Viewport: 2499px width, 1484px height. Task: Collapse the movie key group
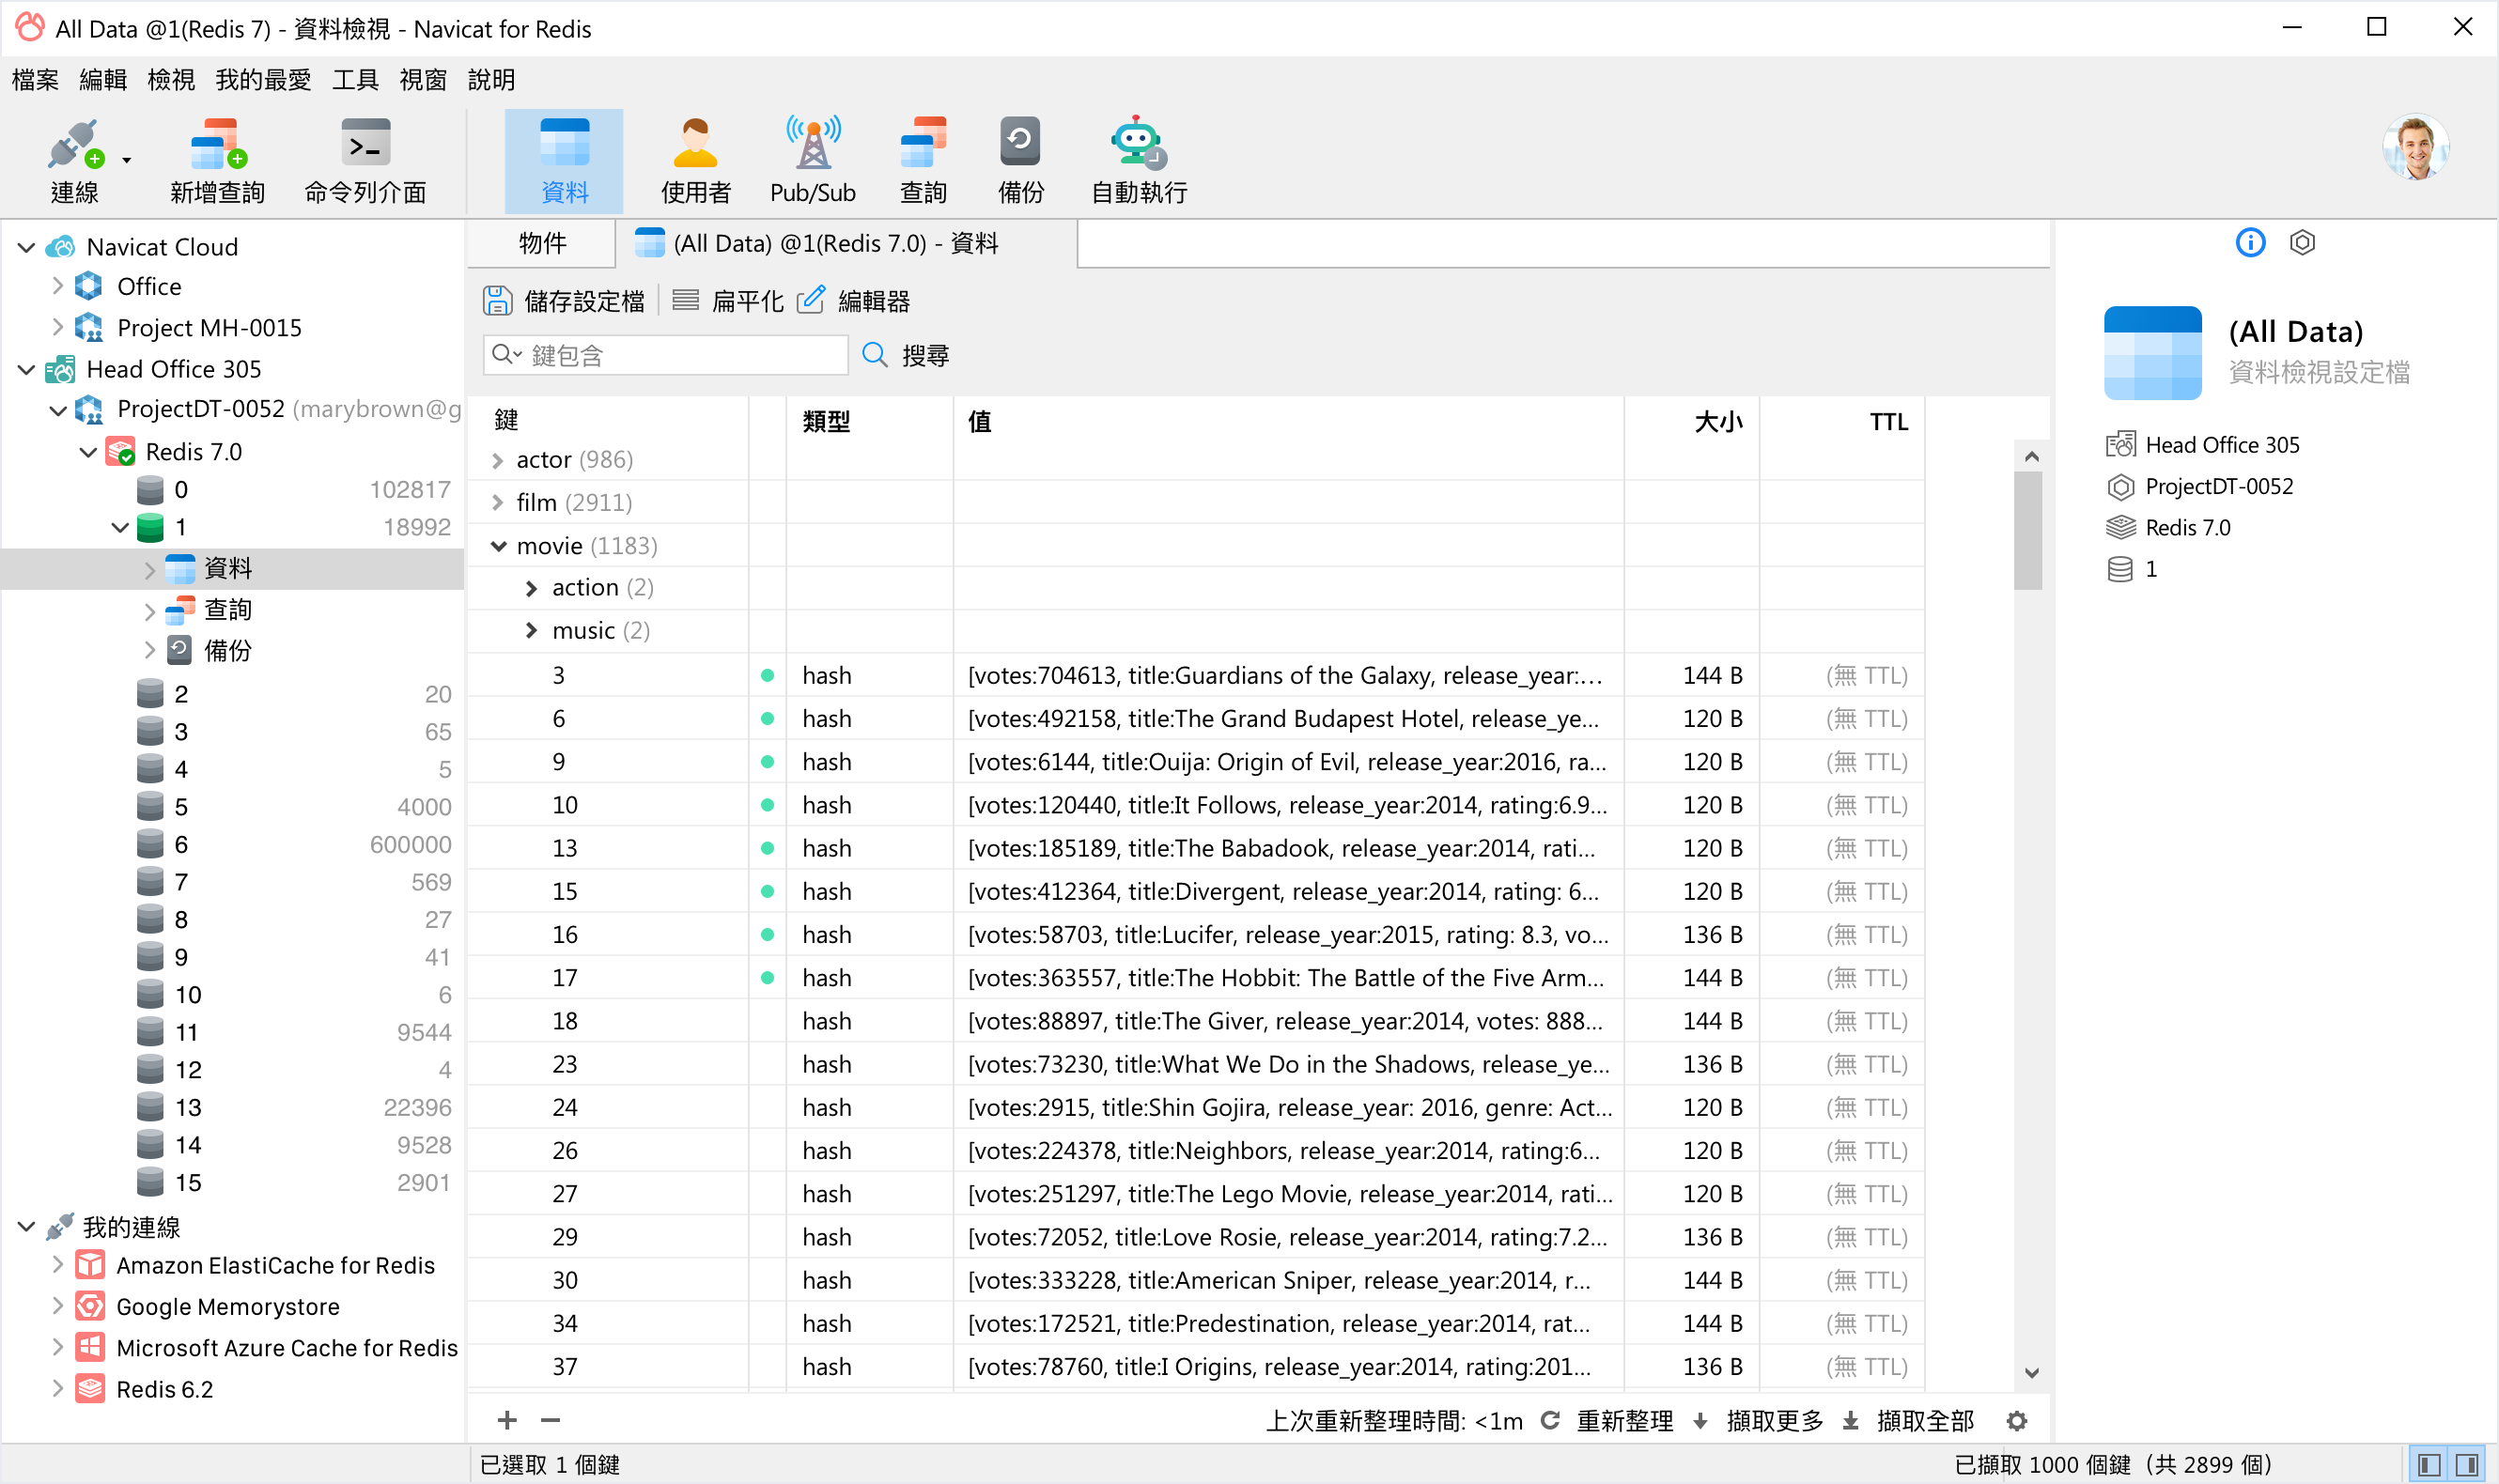point(498,546)
